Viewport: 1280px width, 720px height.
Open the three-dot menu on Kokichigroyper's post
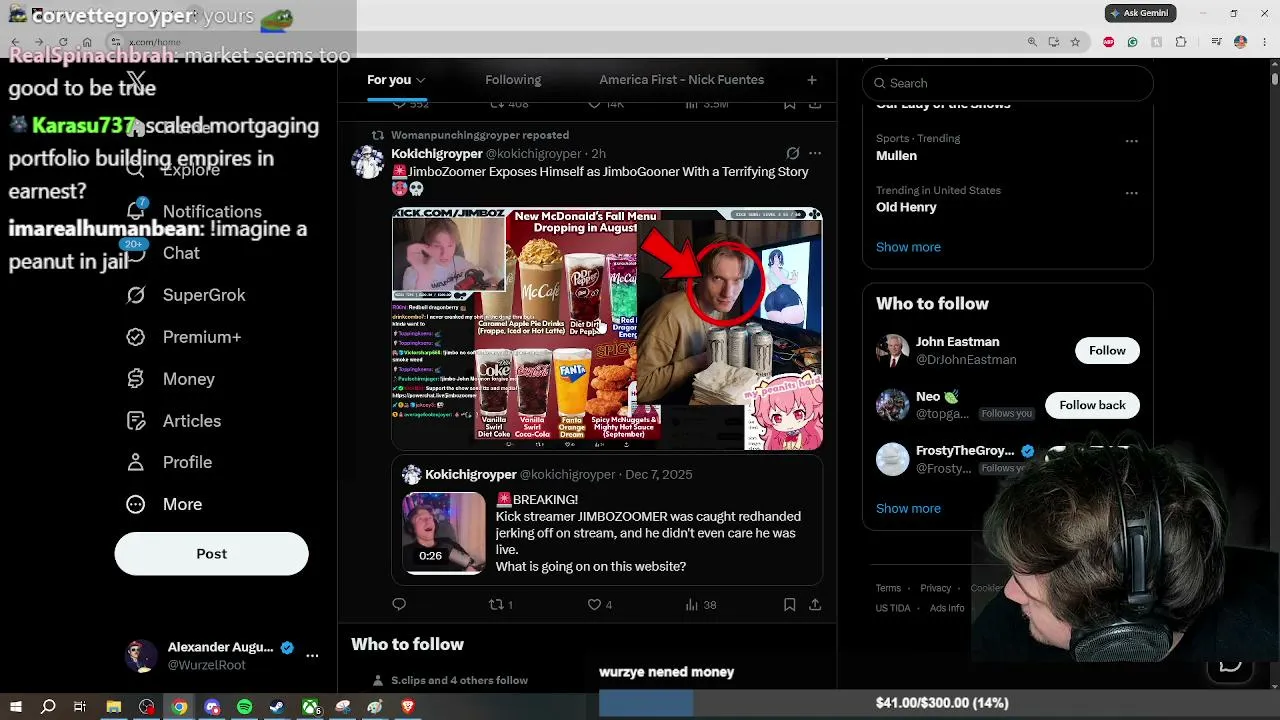815,153
